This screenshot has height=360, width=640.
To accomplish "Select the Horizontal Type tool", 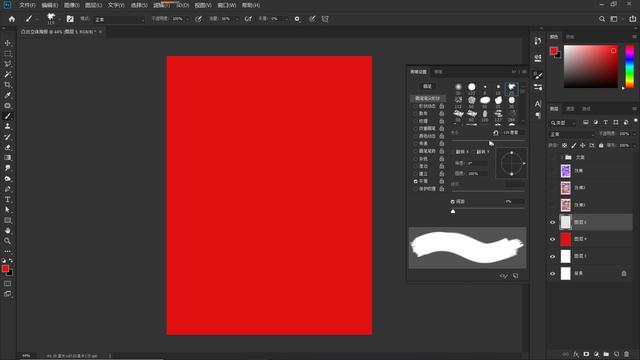I will (7, 199).
